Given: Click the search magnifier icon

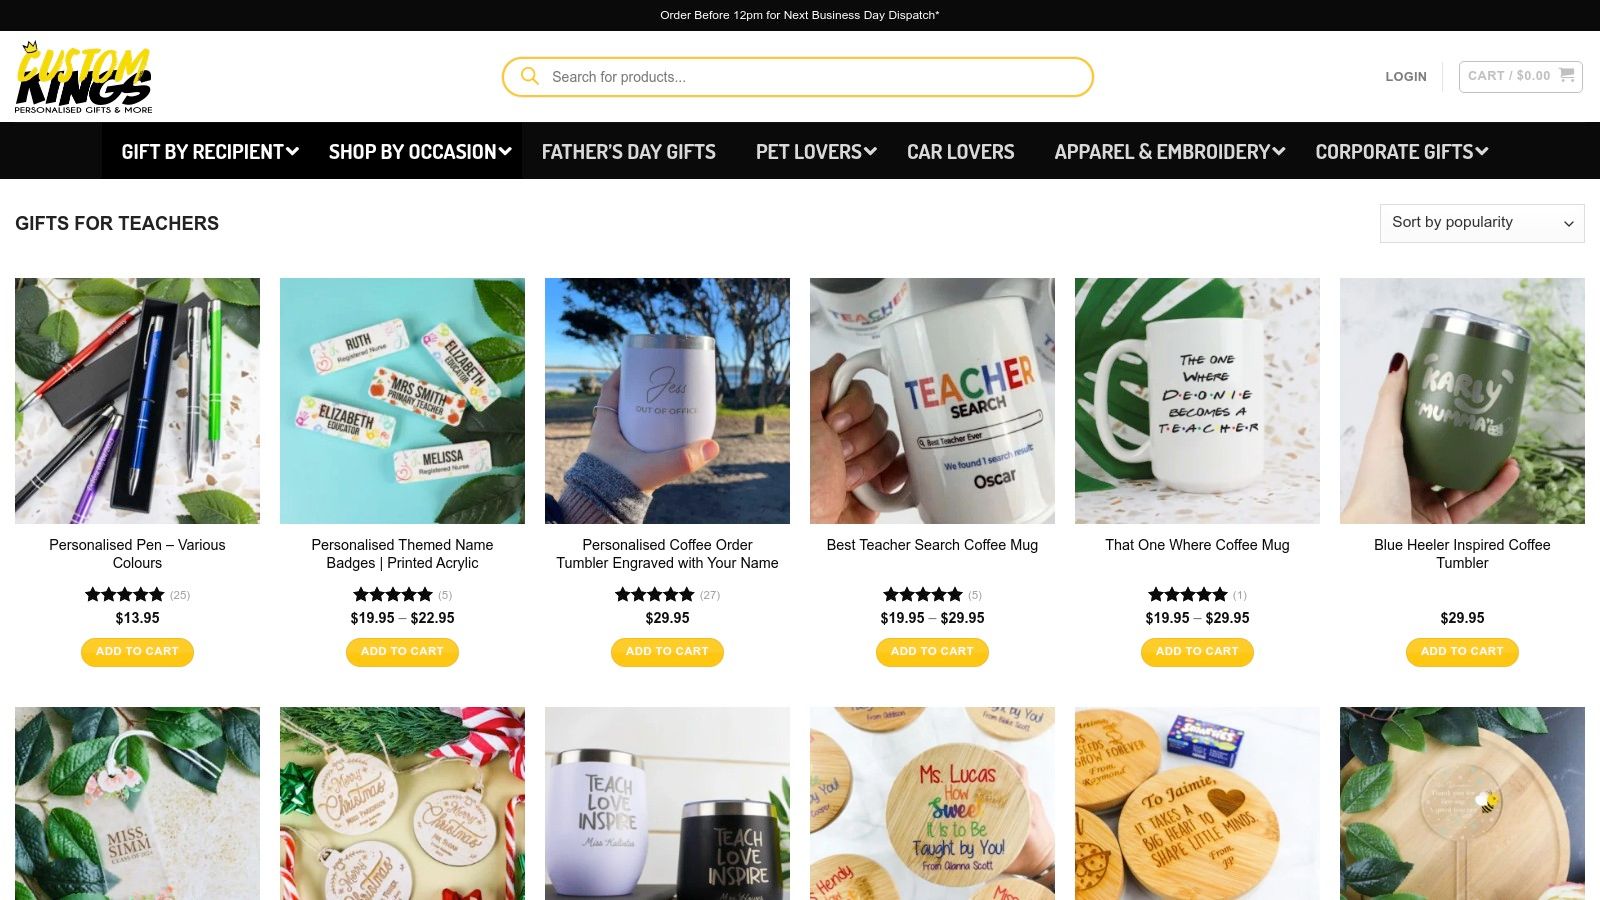Looking at the screenshot, I should 530,76.
